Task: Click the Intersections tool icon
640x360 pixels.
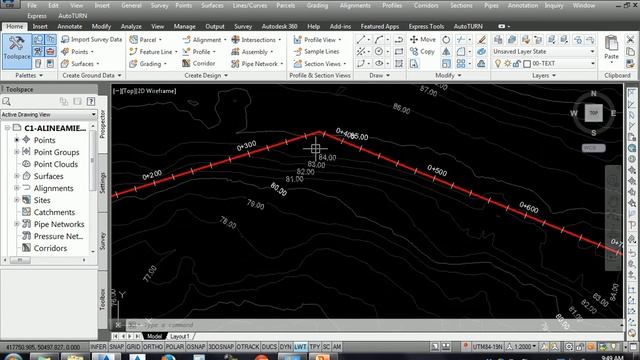Action: pos(235,40)
